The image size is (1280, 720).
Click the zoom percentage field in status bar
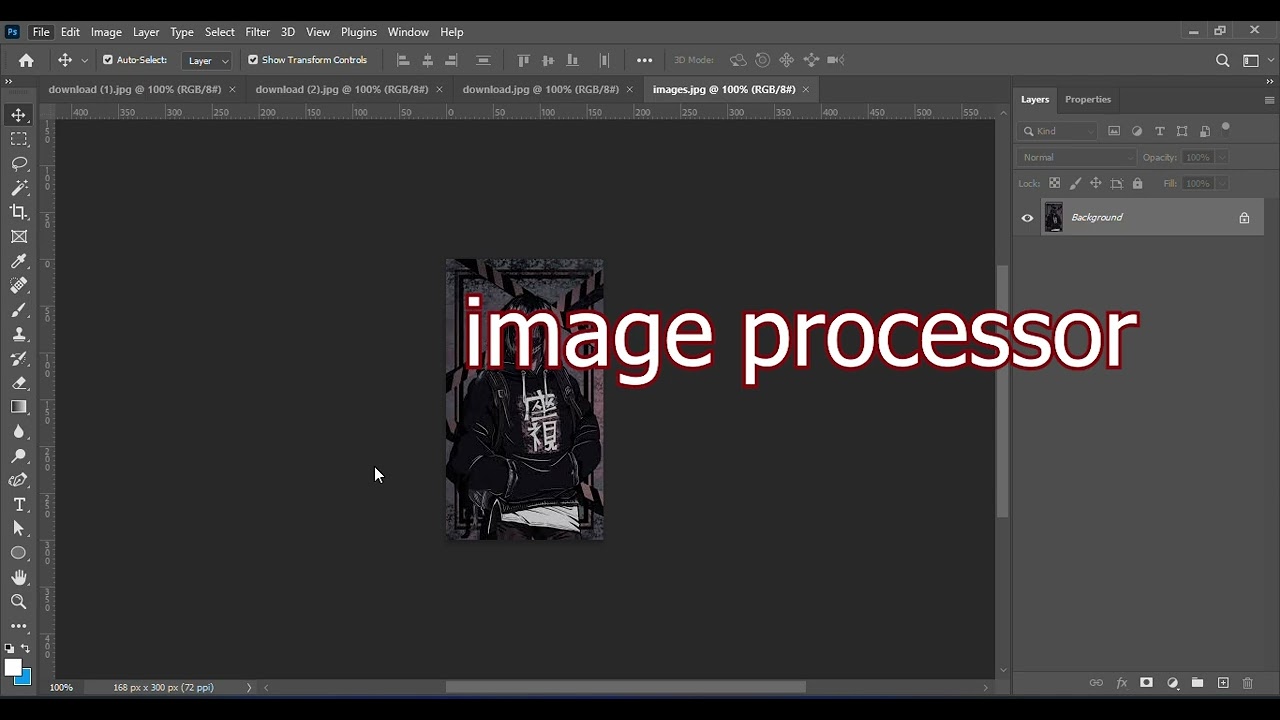click(x=61, y=688)
